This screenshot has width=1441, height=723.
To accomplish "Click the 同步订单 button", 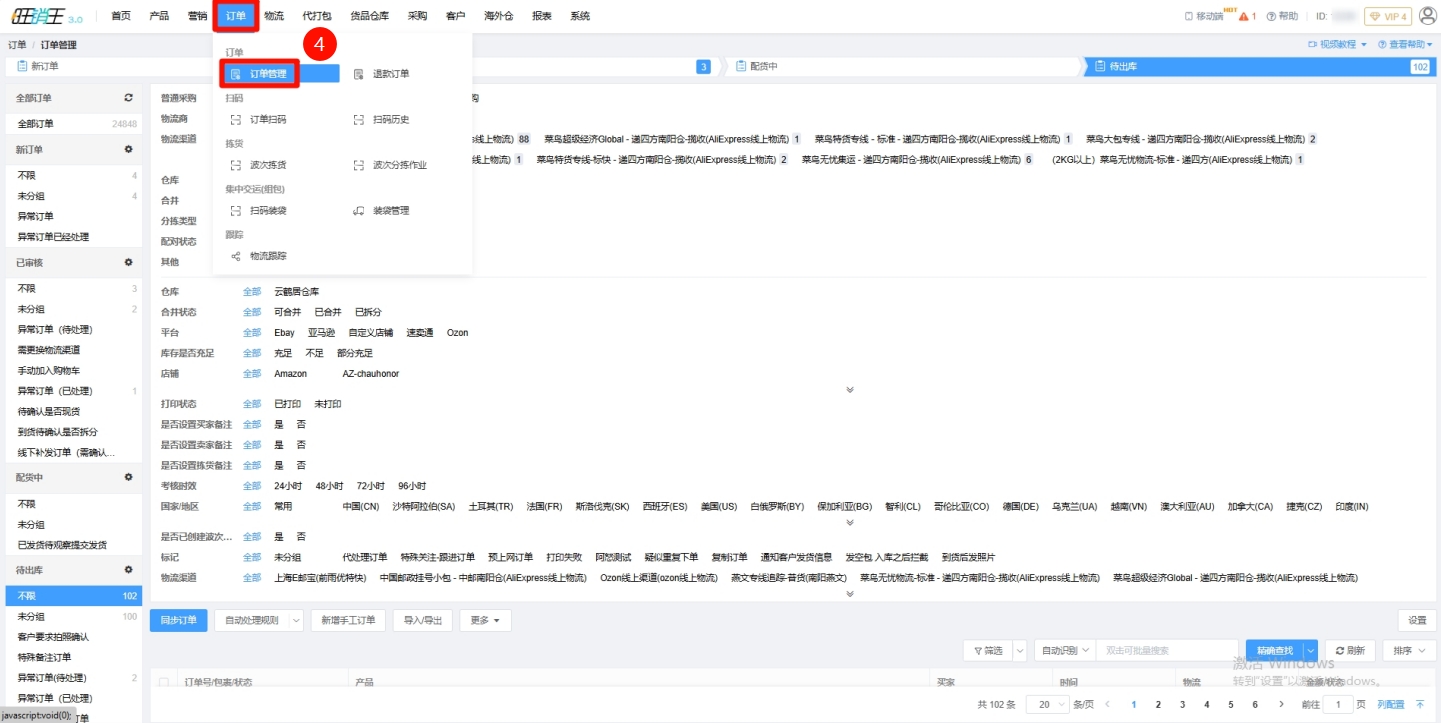I will (x=179, y=620).
